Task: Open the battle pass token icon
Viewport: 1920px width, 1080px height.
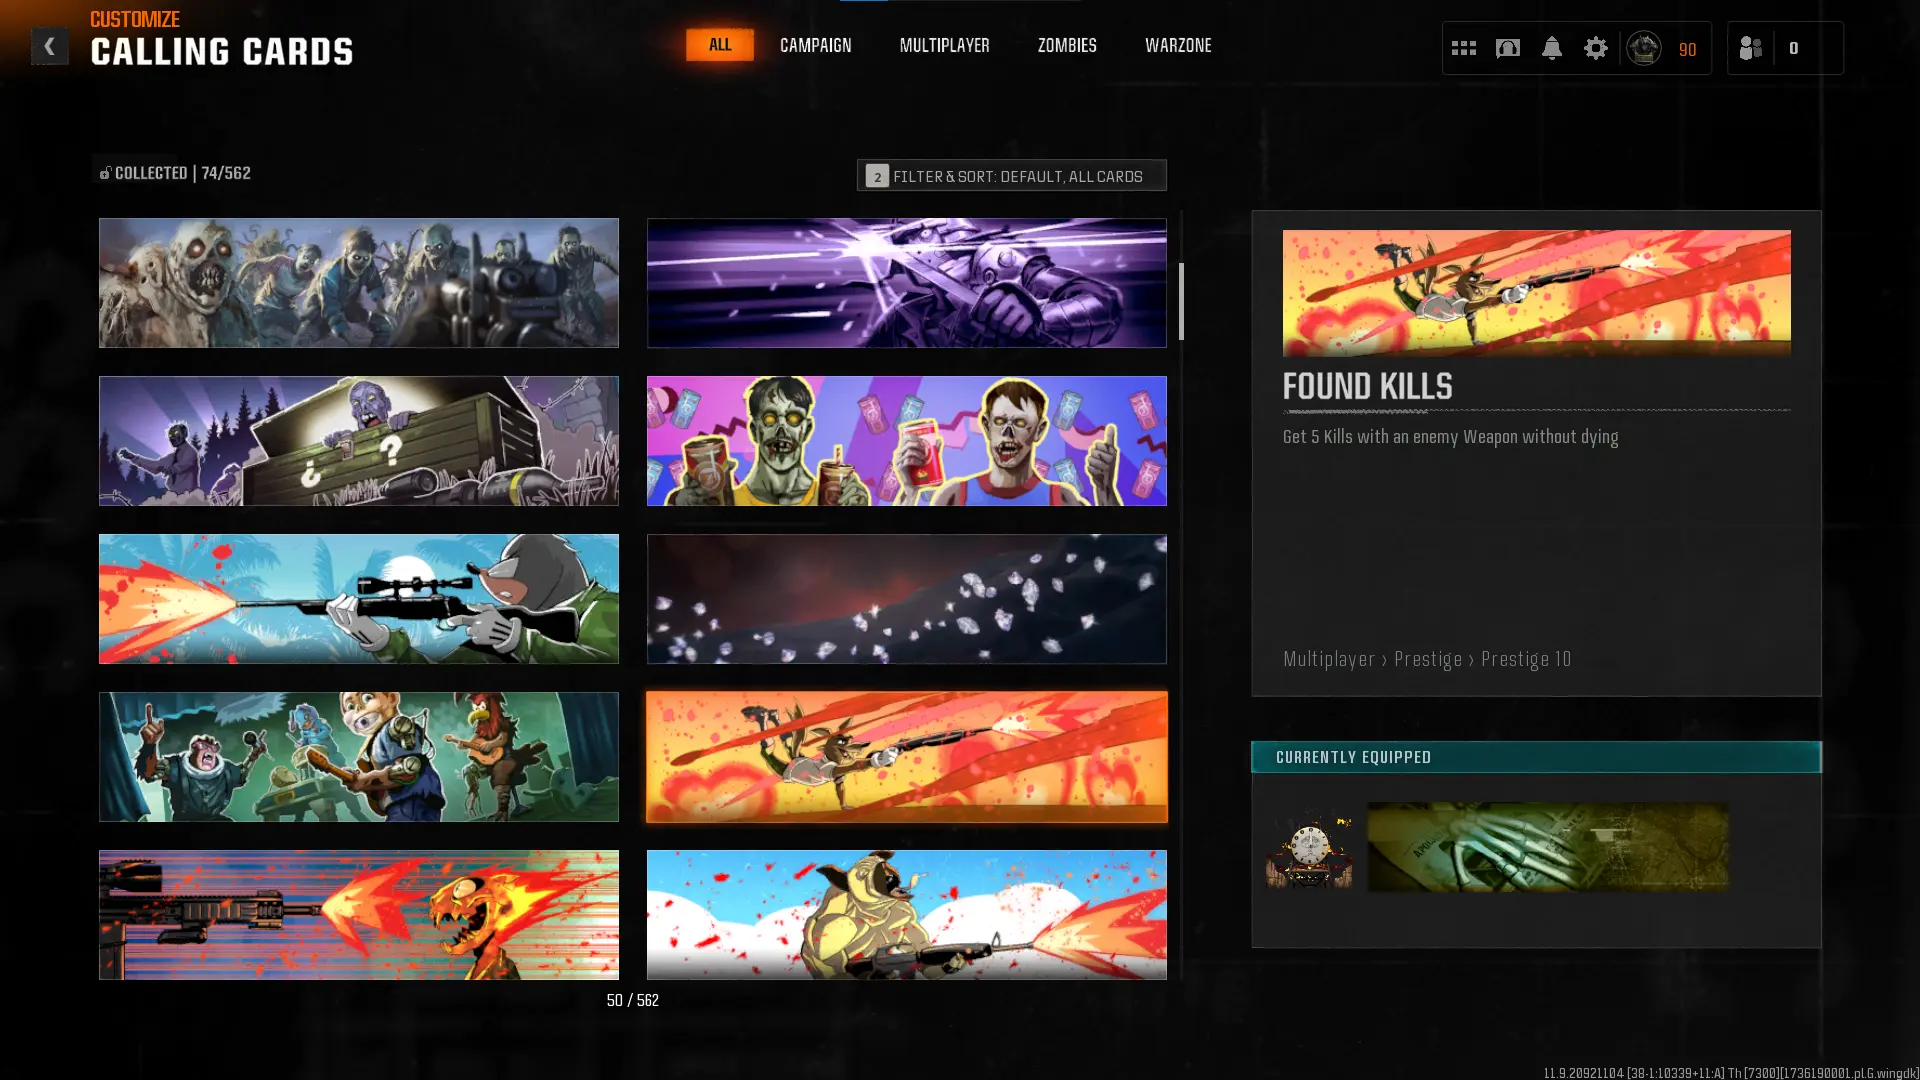Action: click(x=1507, y=48)
